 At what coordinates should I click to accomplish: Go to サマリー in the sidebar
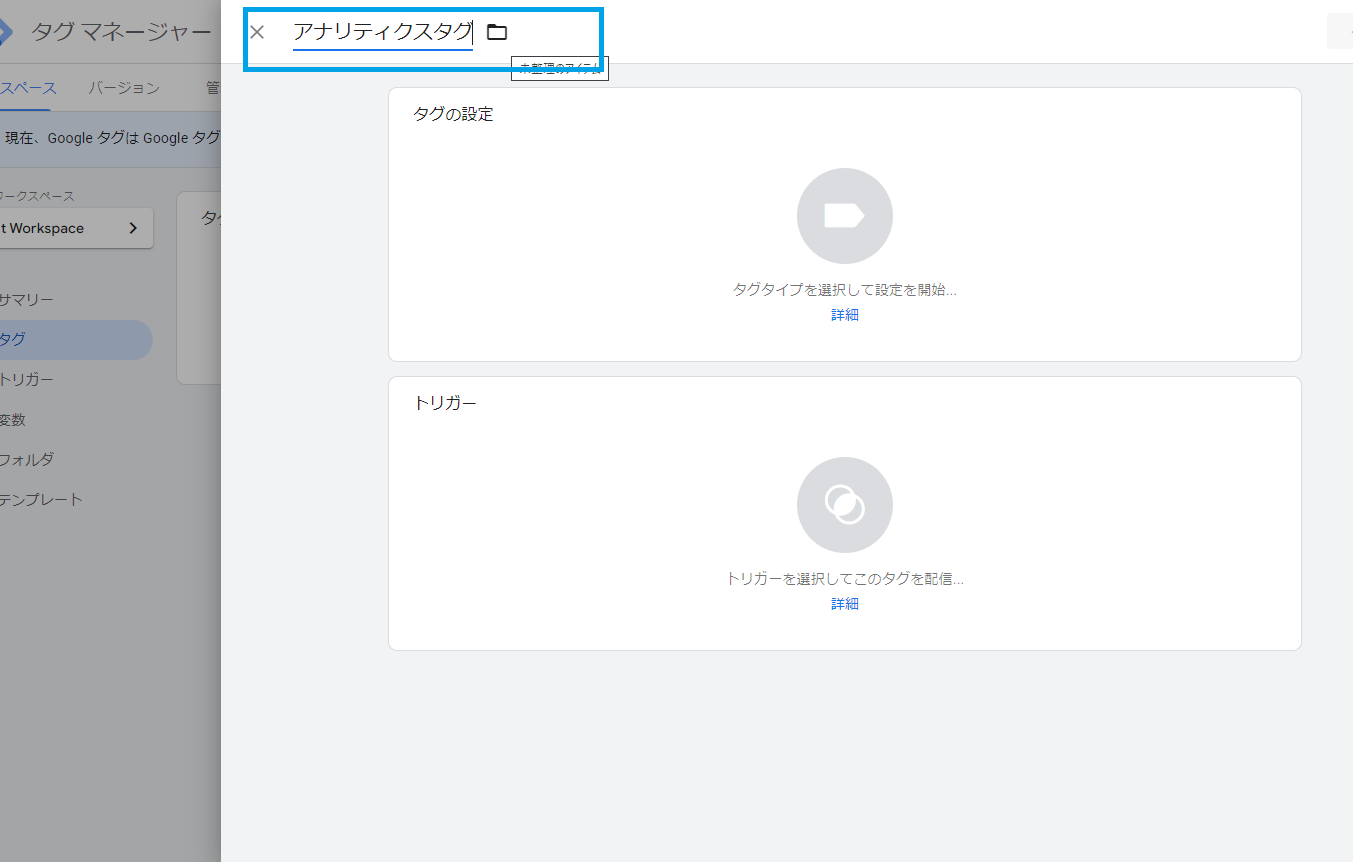[27, 300]
